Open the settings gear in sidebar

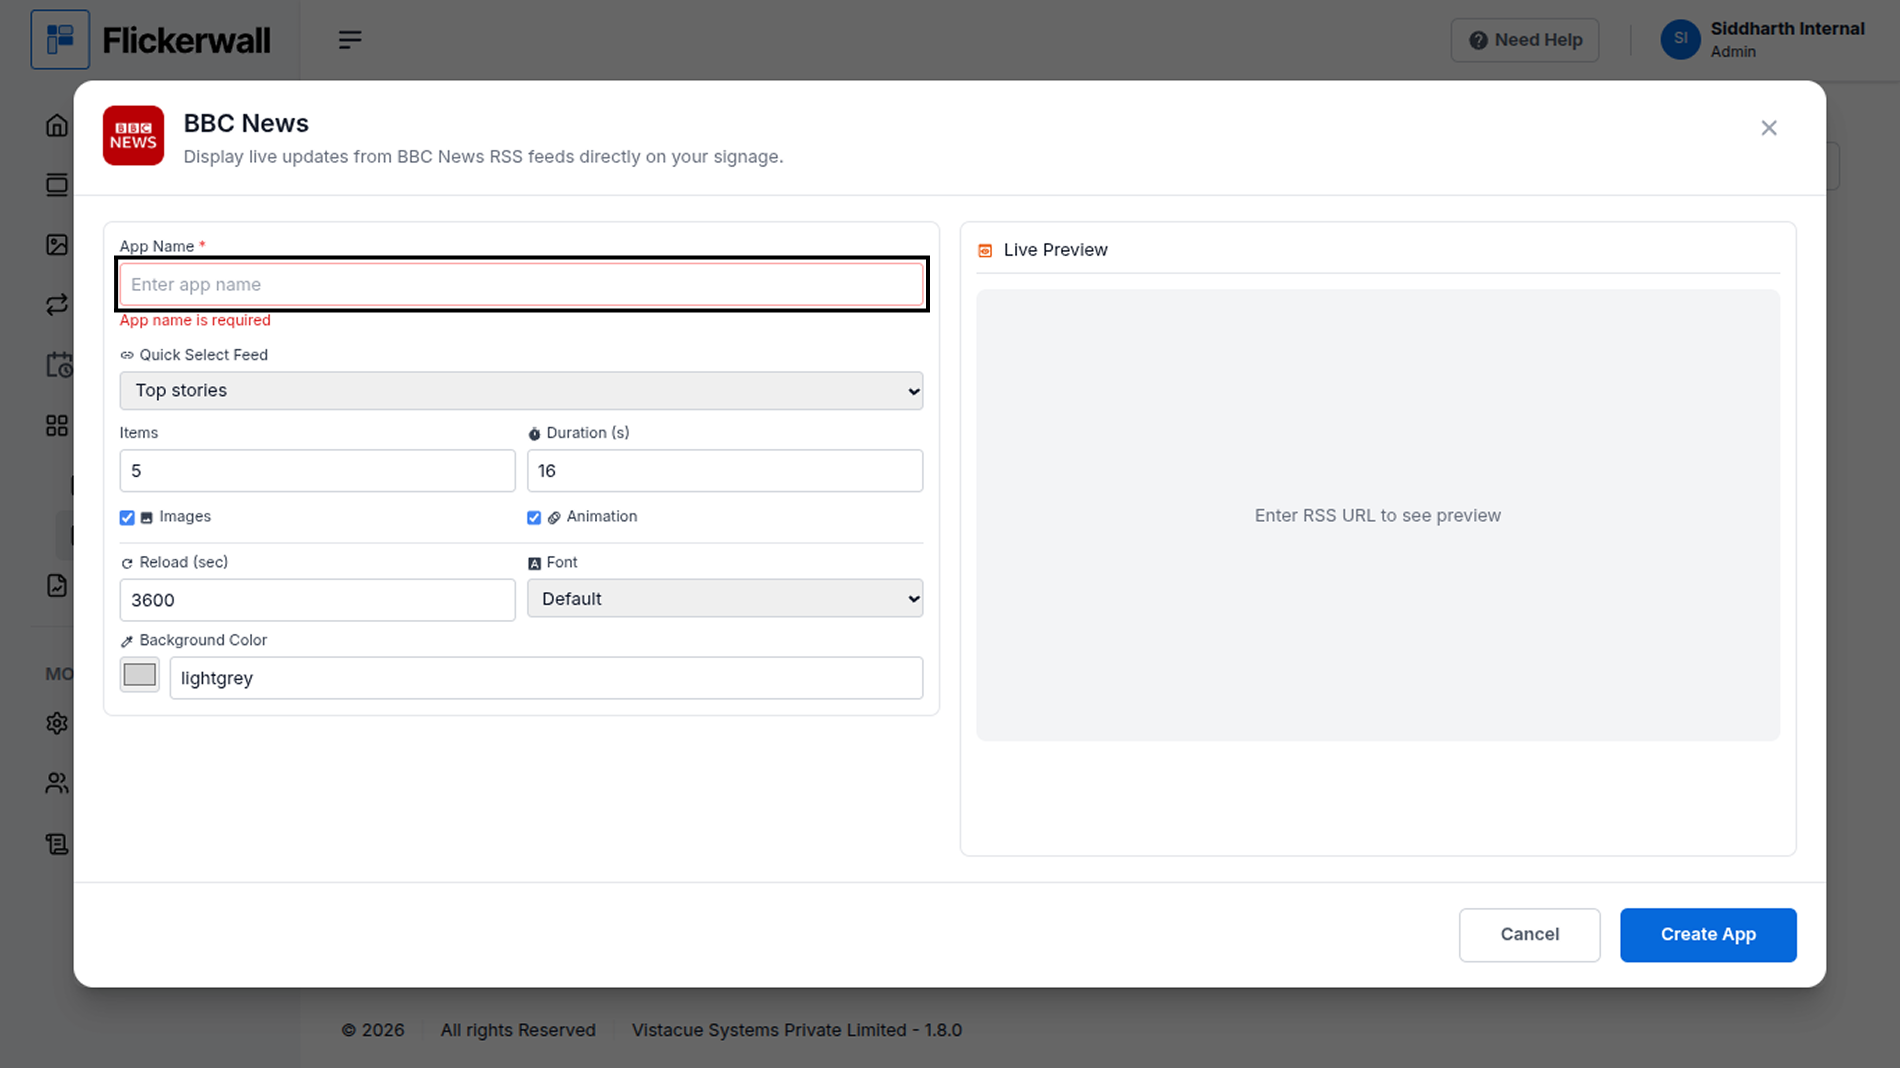(x=57, y=723)
